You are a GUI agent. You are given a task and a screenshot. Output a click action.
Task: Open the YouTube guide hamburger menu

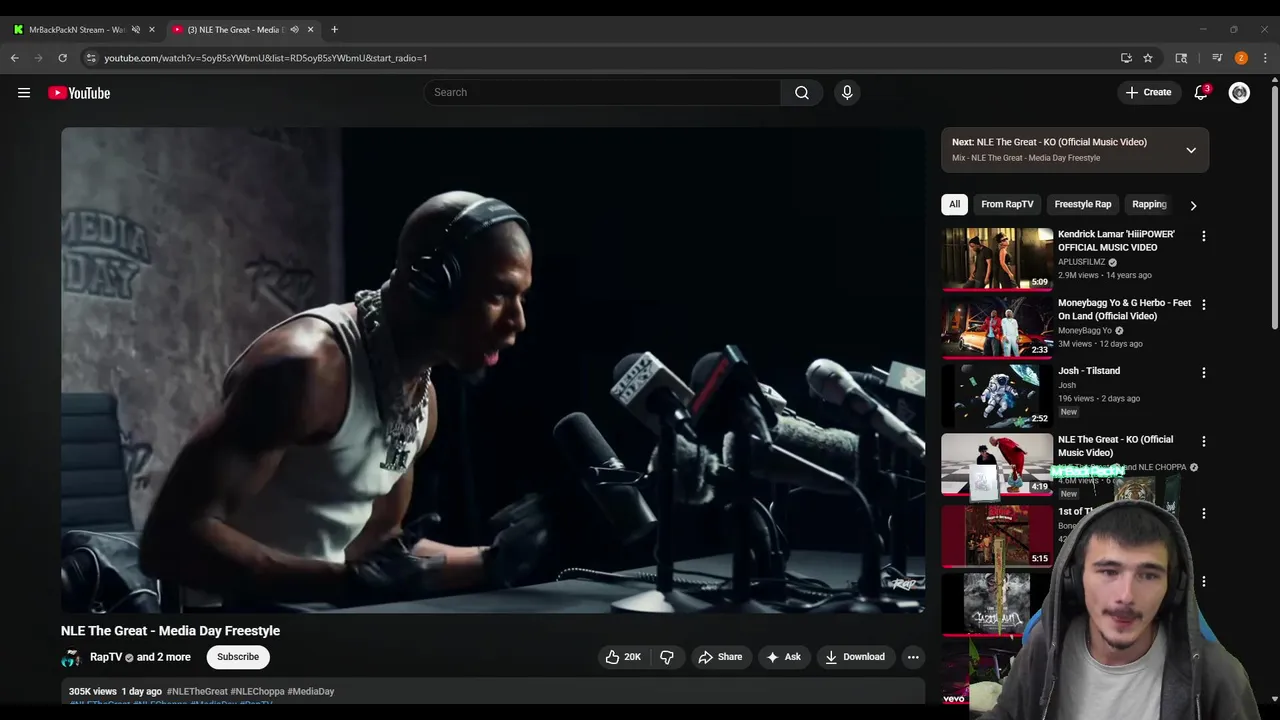[24, 93]
